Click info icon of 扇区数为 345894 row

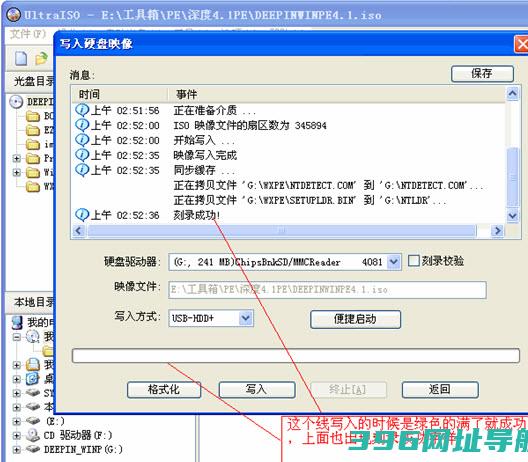(82, 125)
